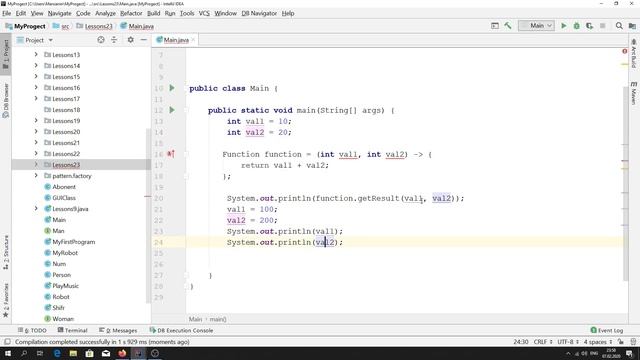Expand the Lessons22 folder

point(36,153)
